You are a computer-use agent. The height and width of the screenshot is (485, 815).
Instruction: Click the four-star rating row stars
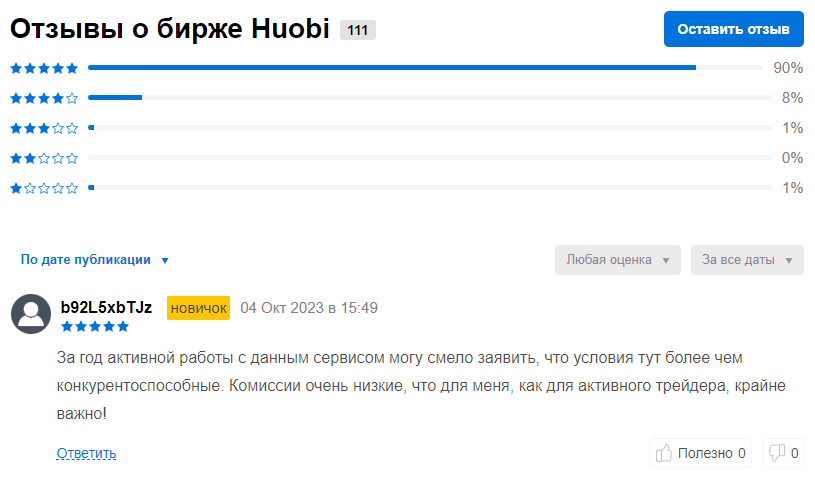click(x=44, y=98)
